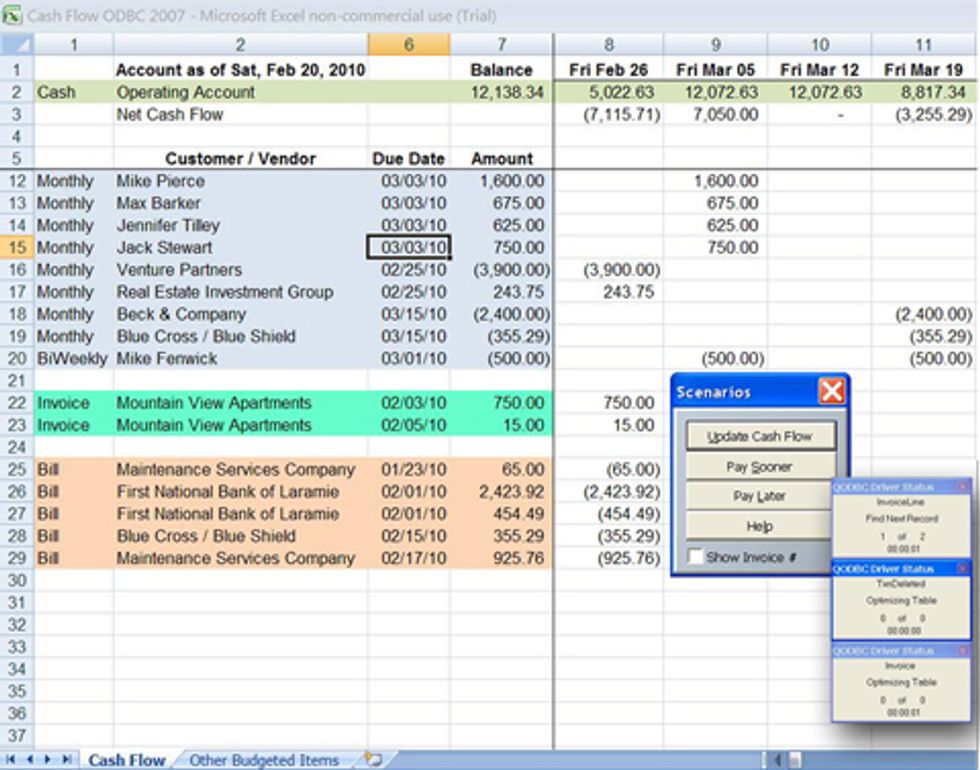This screenshot has height=770, width=980.
Task: Open the Other Budgeted Items sheet tab
Action: tap(264, 760)
